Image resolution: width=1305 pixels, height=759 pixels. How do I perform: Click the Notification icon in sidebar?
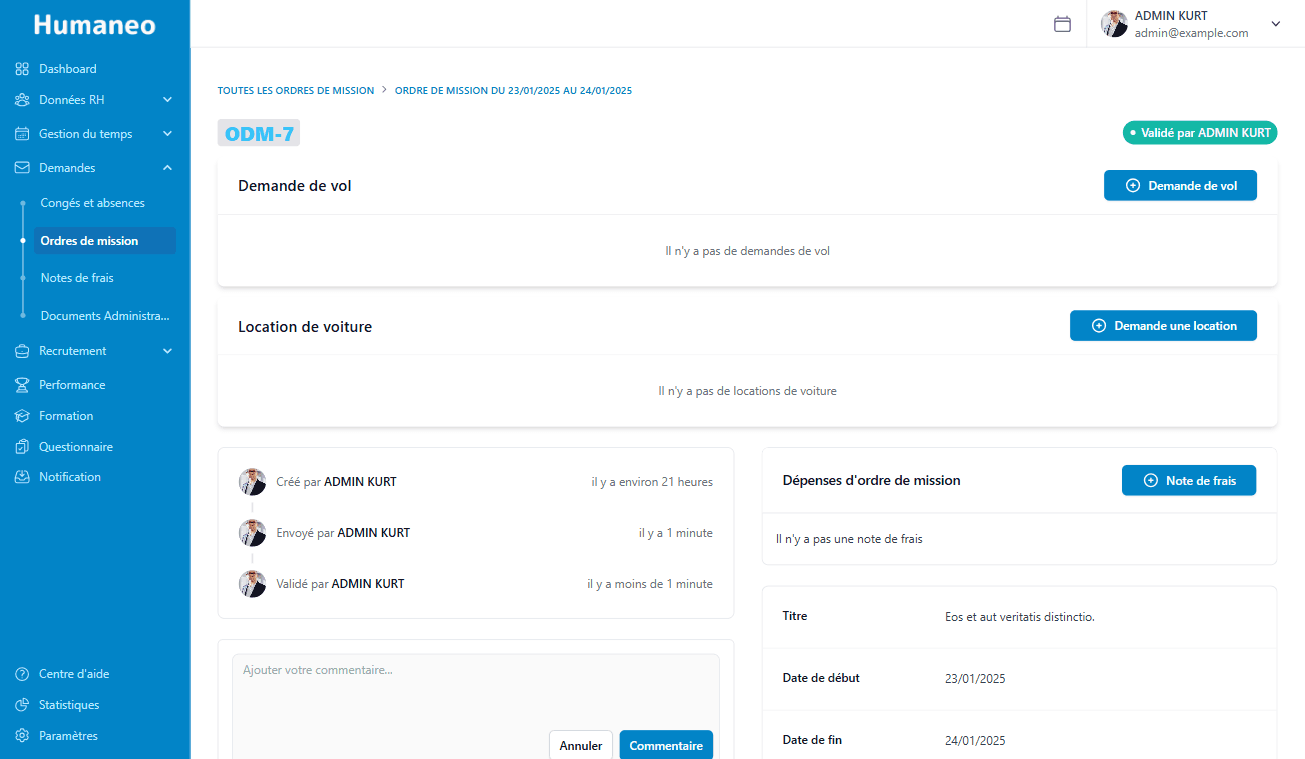(x=22, y=477)
